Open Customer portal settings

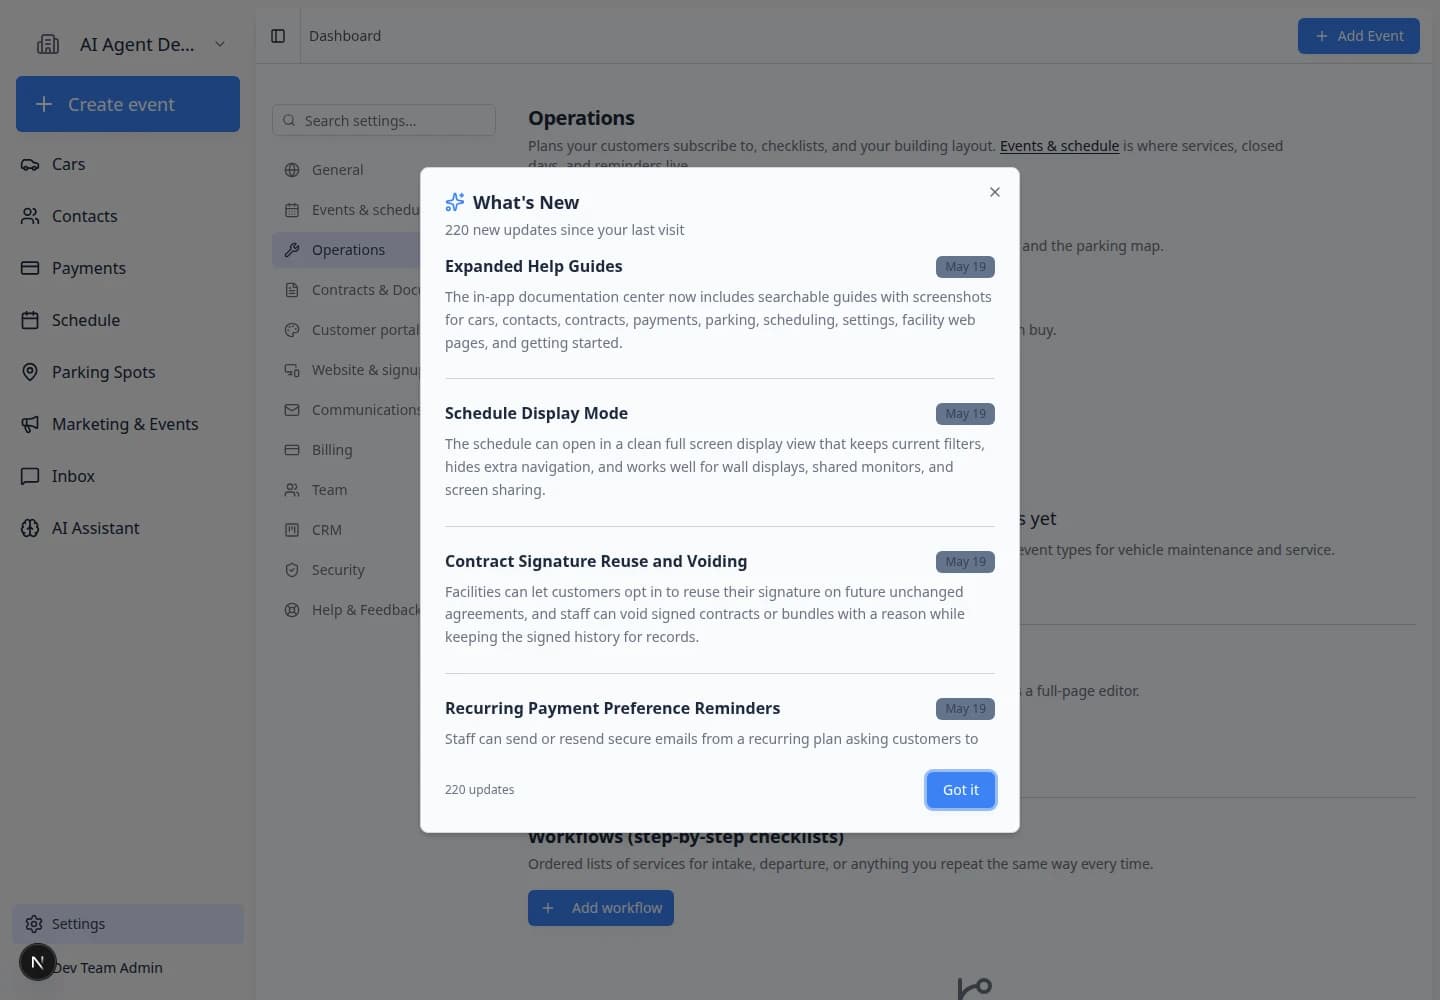(x=346, y=330)
